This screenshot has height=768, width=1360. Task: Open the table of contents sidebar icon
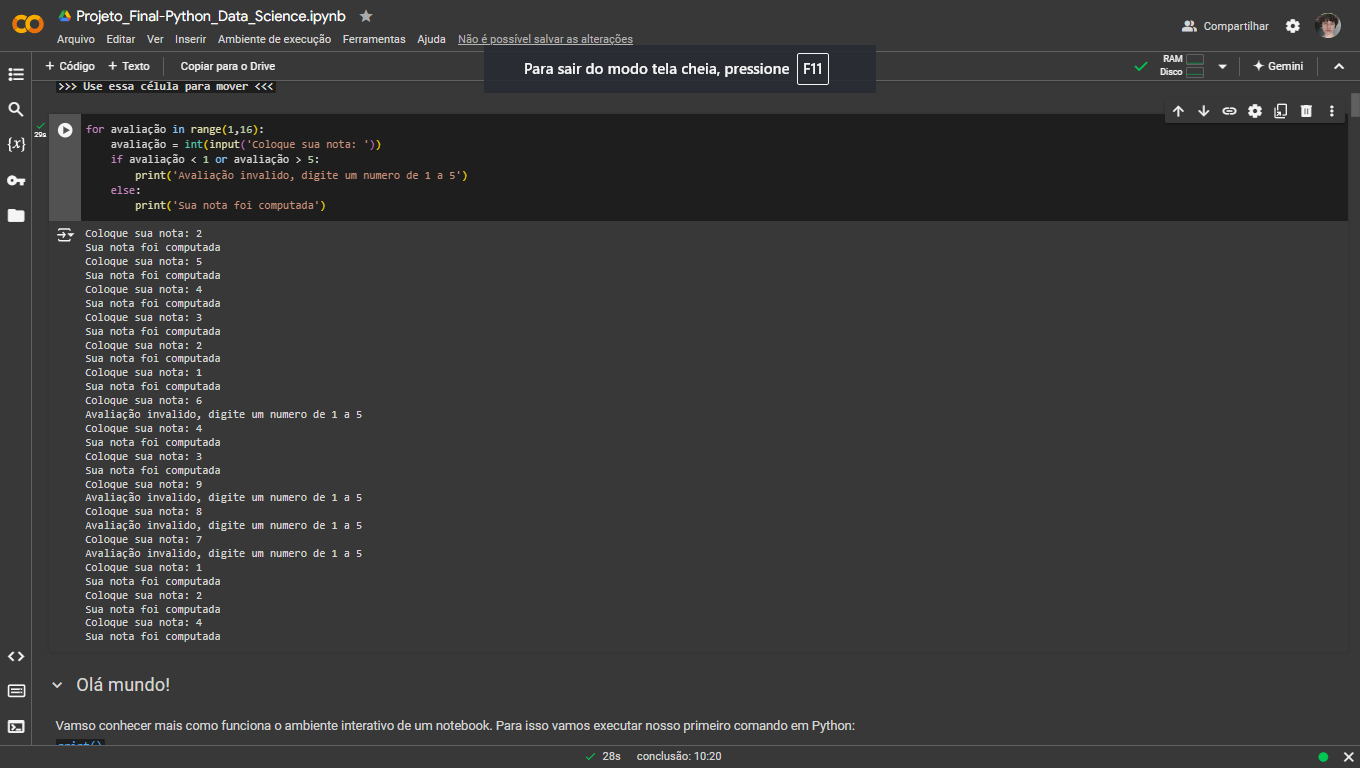[16, 74]
